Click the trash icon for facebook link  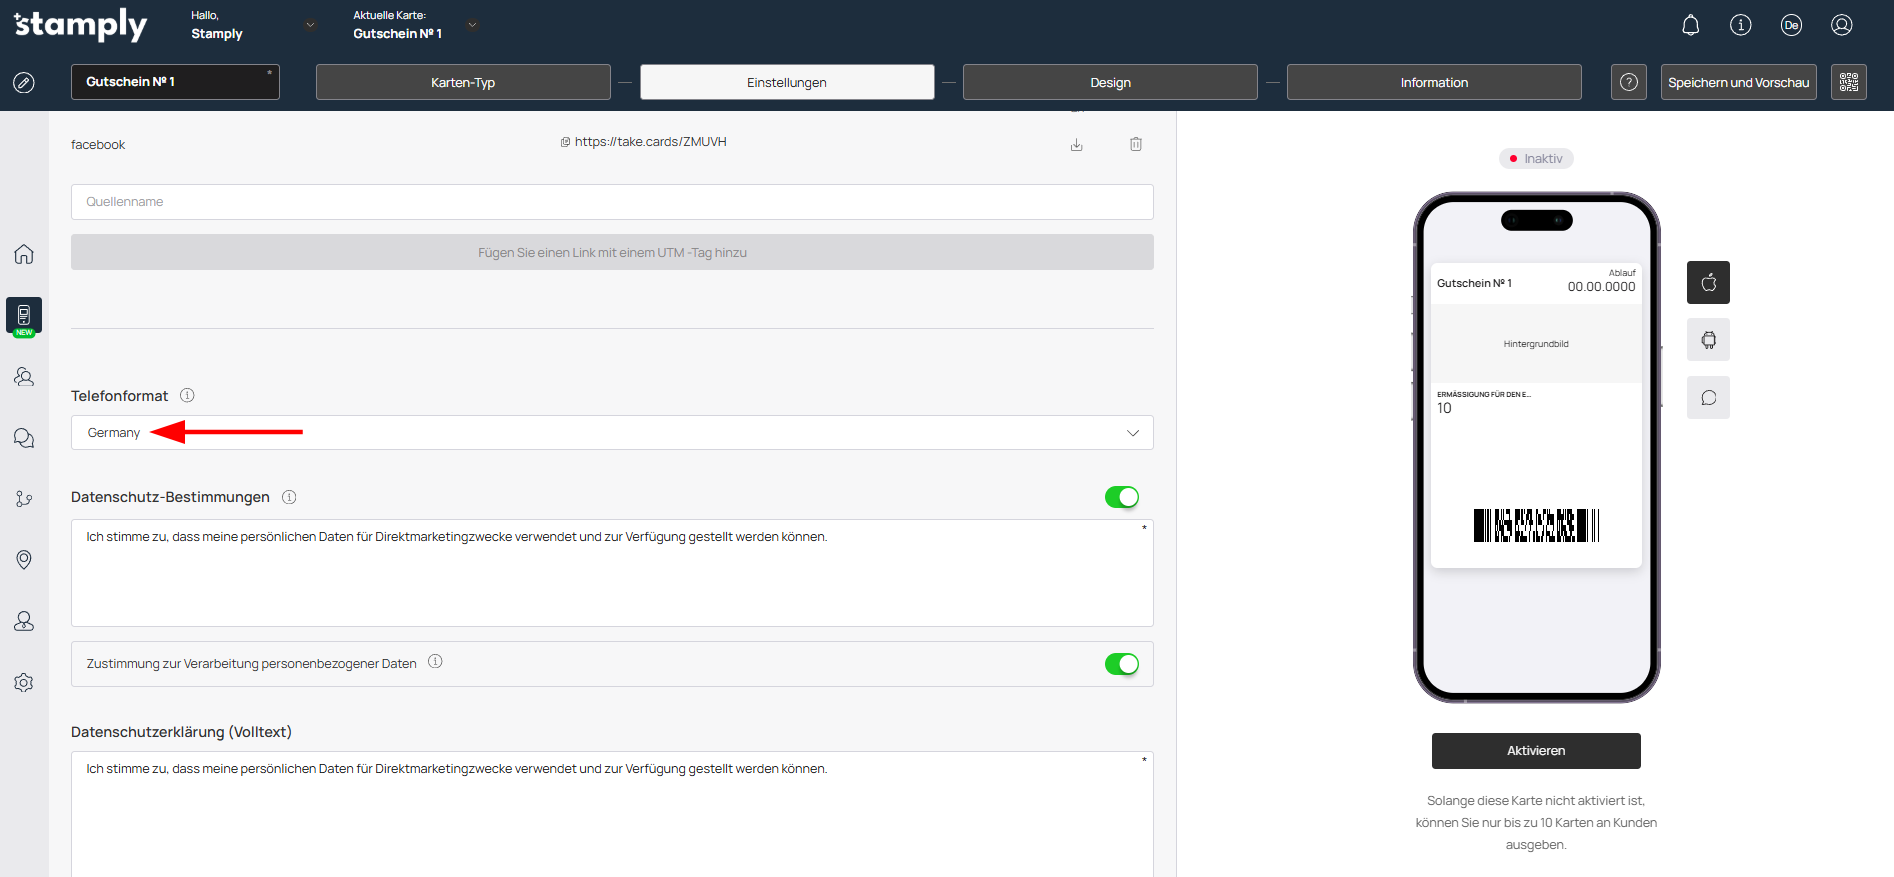click(x=1136, y=144)
